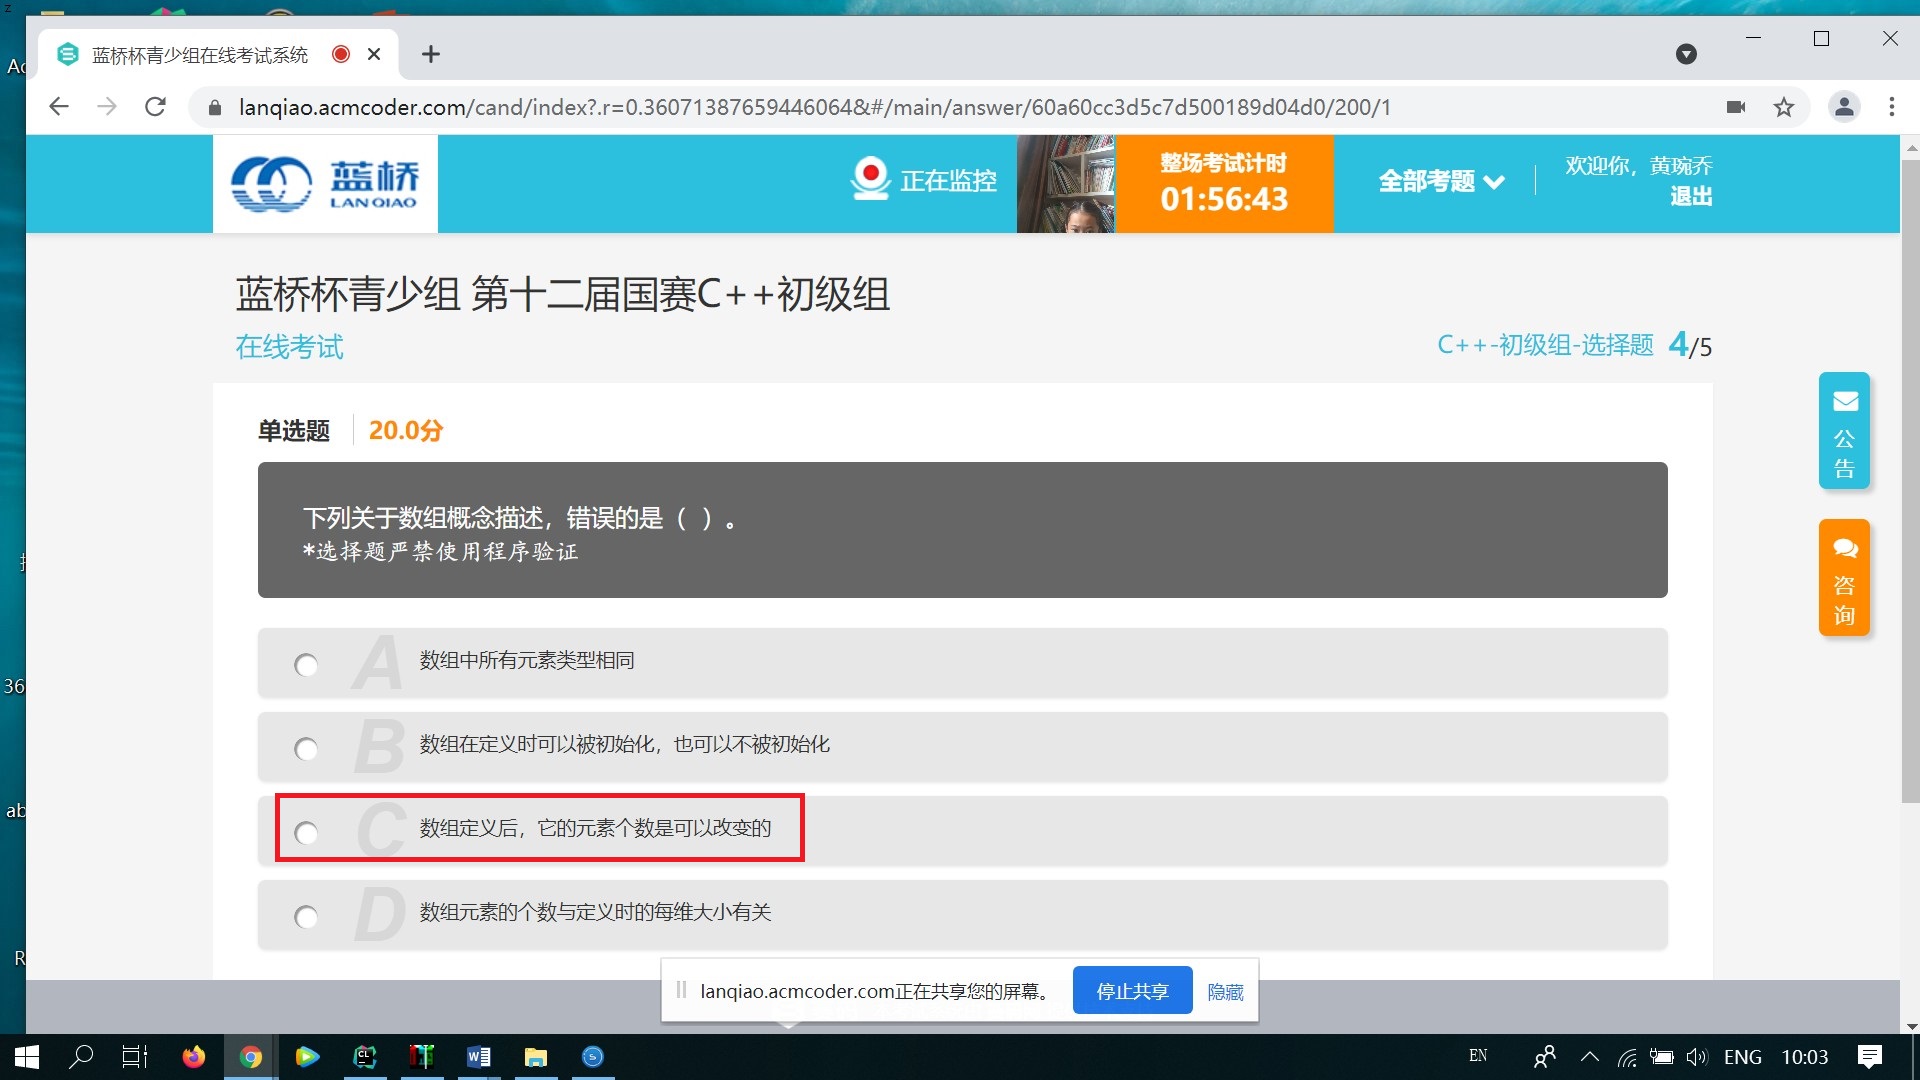This screenshot has width=1920, height=1080.
Task: Click the page vertical scrollbar
Action: pyautogui.click(x=1911, y=480)
